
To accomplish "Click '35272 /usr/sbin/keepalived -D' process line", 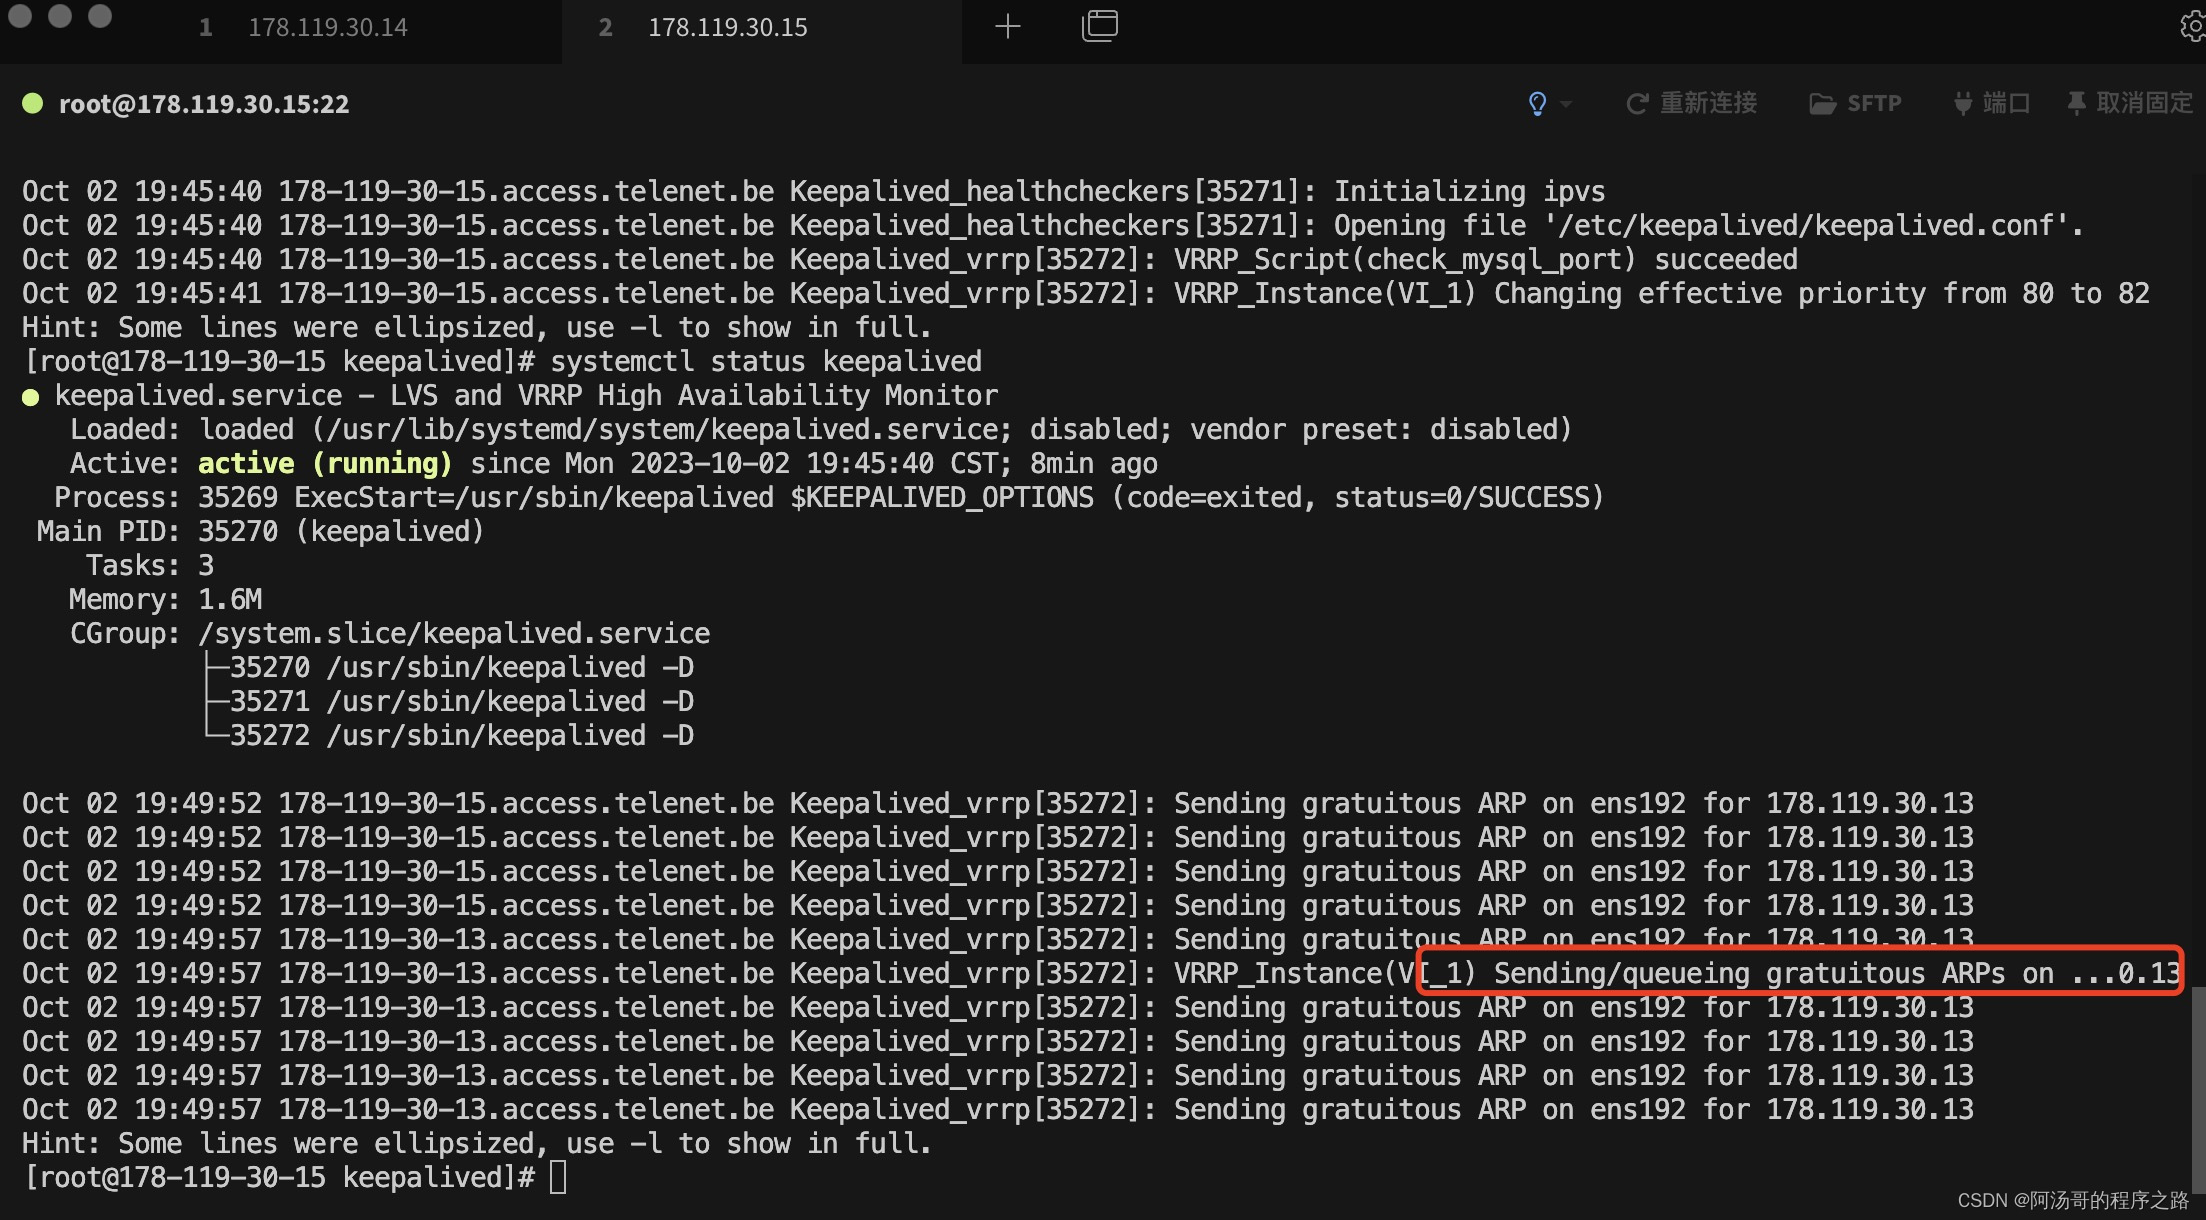I will click(x=461, y=735).
